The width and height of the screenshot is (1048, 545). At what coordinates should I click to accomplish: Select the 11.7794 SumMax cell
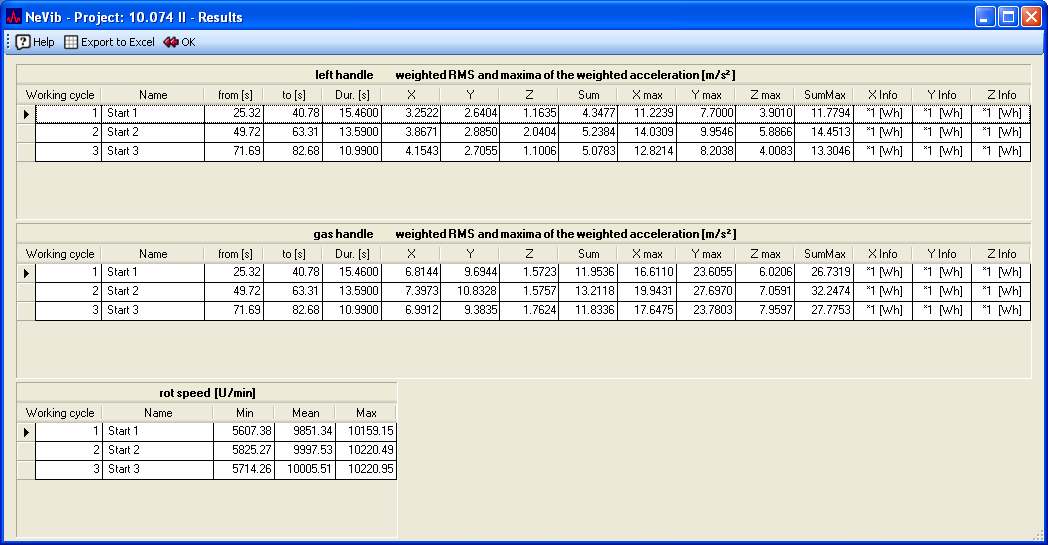tap(825, 114)
